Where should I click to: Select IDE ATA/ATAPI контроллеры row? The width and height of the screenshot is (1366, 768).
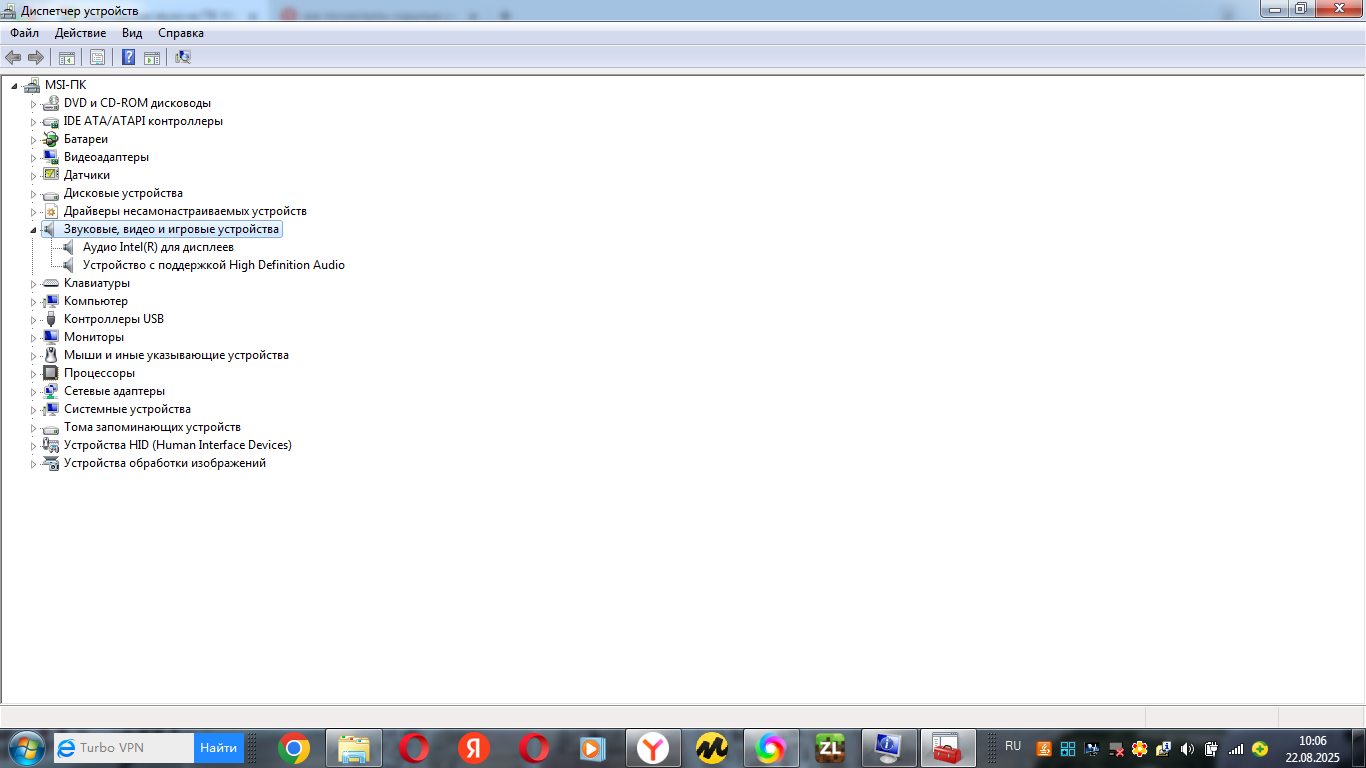click(143, 121)
